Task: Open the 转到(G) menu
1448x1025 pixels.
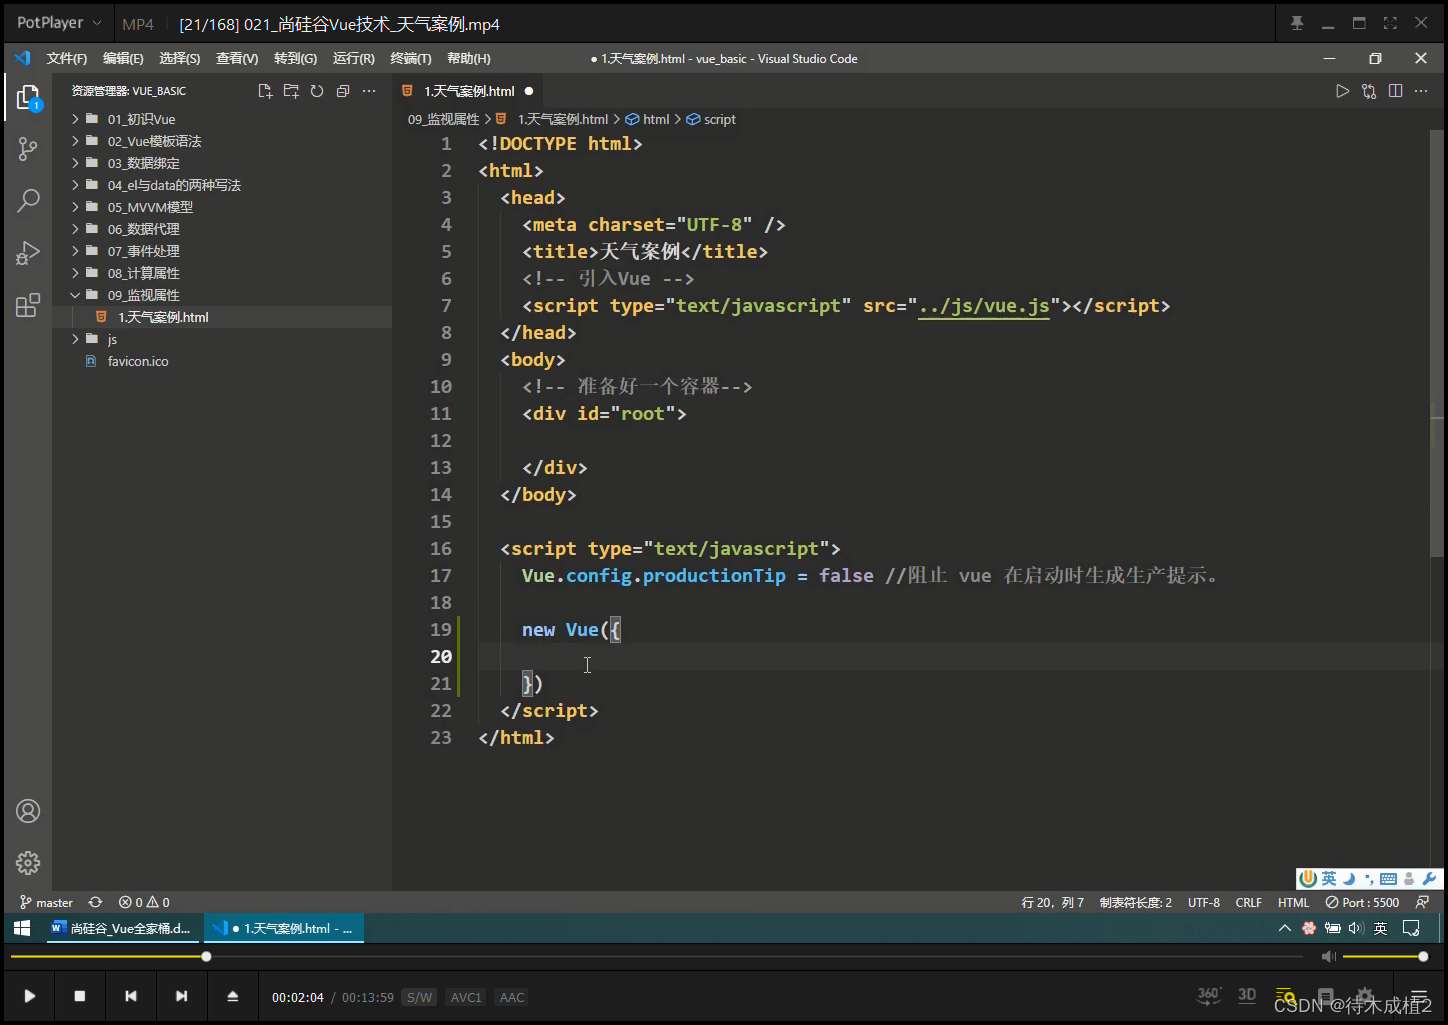Action: (295, 59)
